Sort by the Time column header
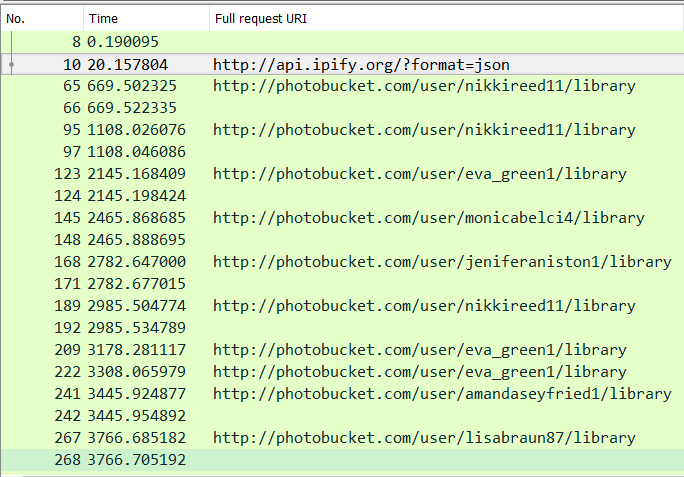The image size is (684, 477). coord(146,19)
